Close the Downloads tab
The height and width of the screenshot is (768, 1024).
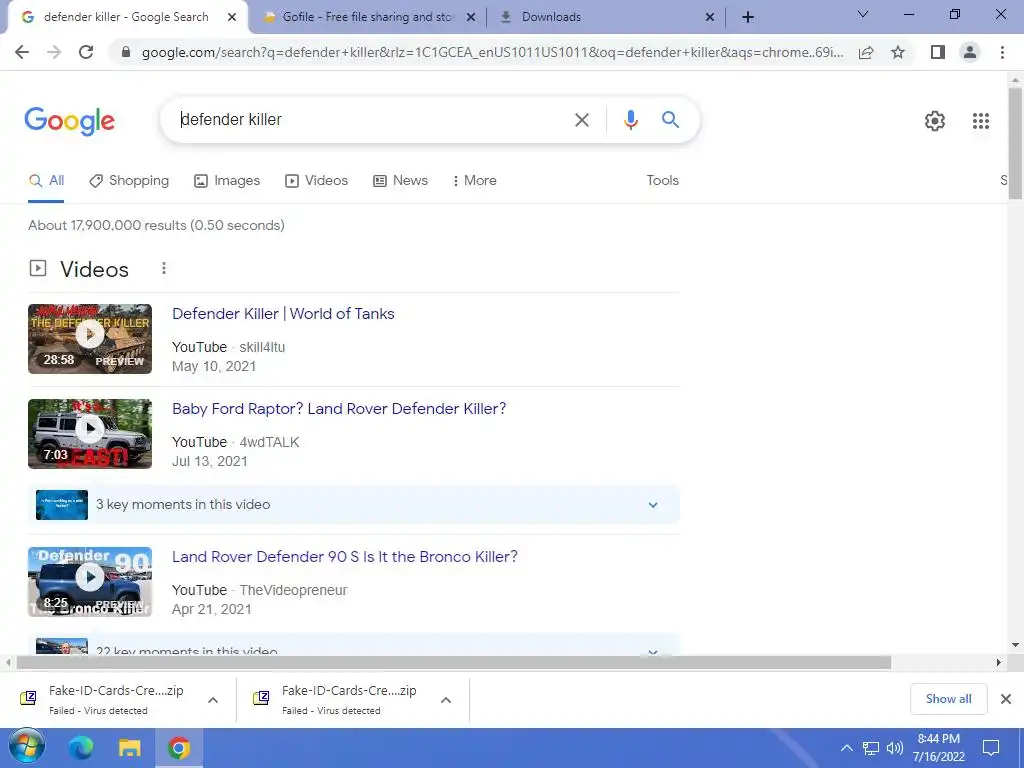click(x=710, y=18)
